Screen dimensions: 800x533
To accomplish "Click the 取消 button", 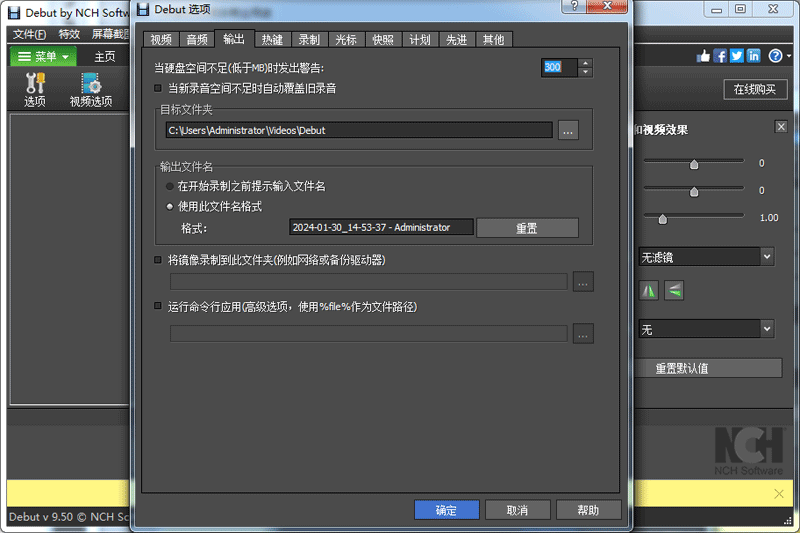I will coord(517,510).
